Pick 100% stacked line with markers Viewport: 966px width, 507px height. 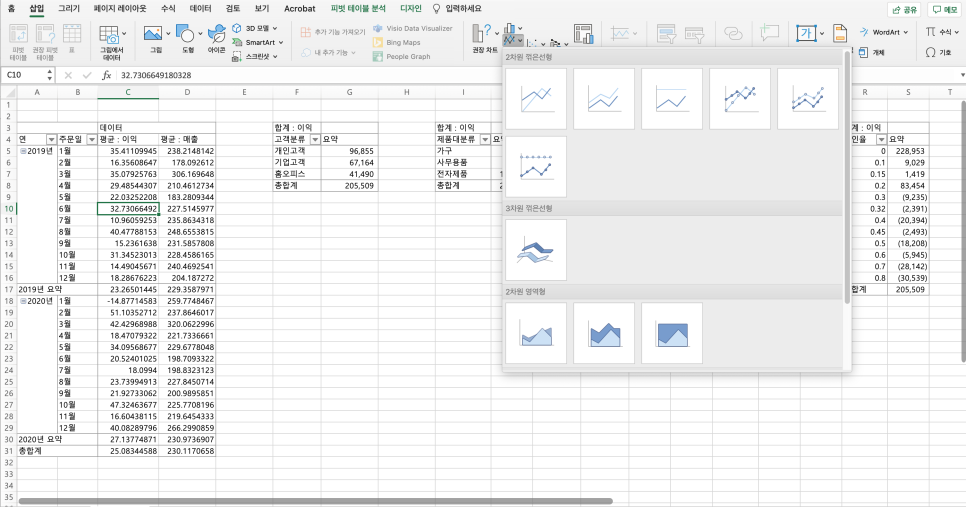click(535, 167)
